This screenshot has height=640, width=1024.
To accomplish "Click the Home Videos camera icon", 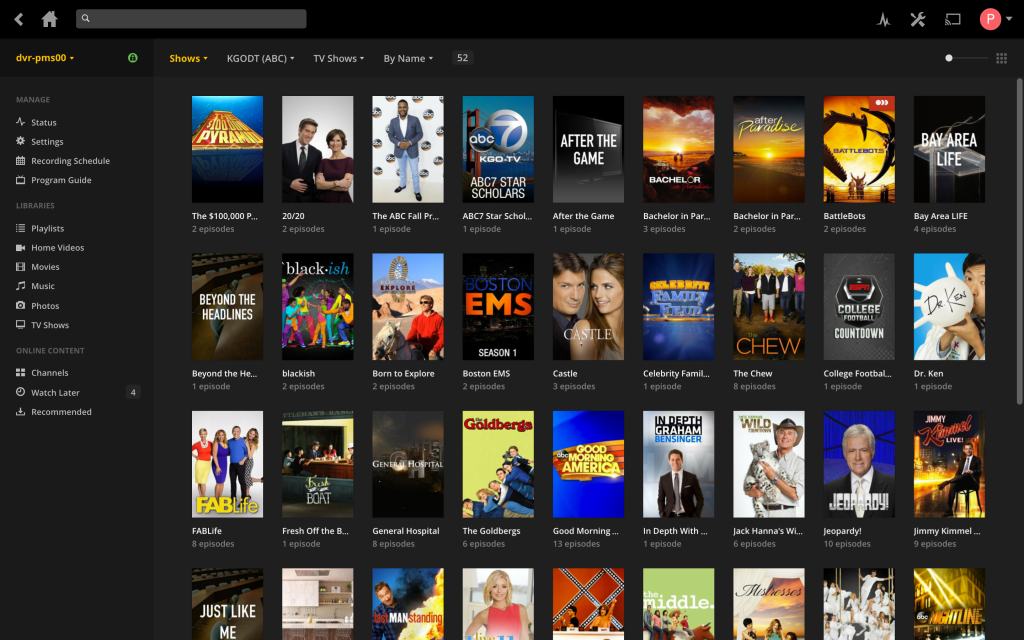I will coord(20,248).
